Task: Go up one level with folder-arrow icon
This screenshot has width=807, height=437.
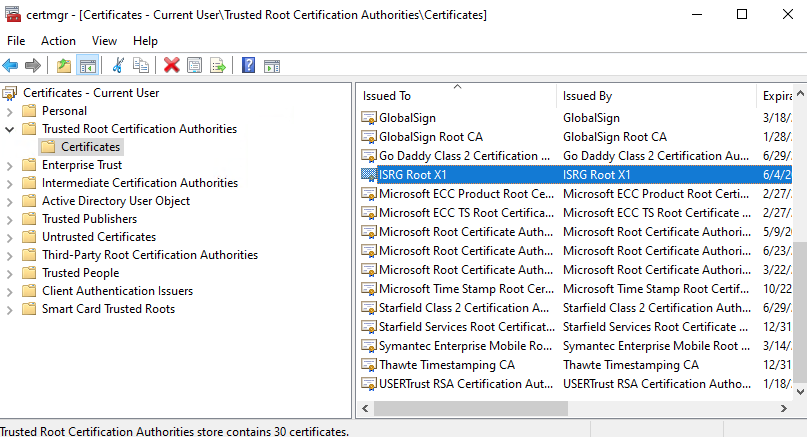Action: [x=64, y=65]
